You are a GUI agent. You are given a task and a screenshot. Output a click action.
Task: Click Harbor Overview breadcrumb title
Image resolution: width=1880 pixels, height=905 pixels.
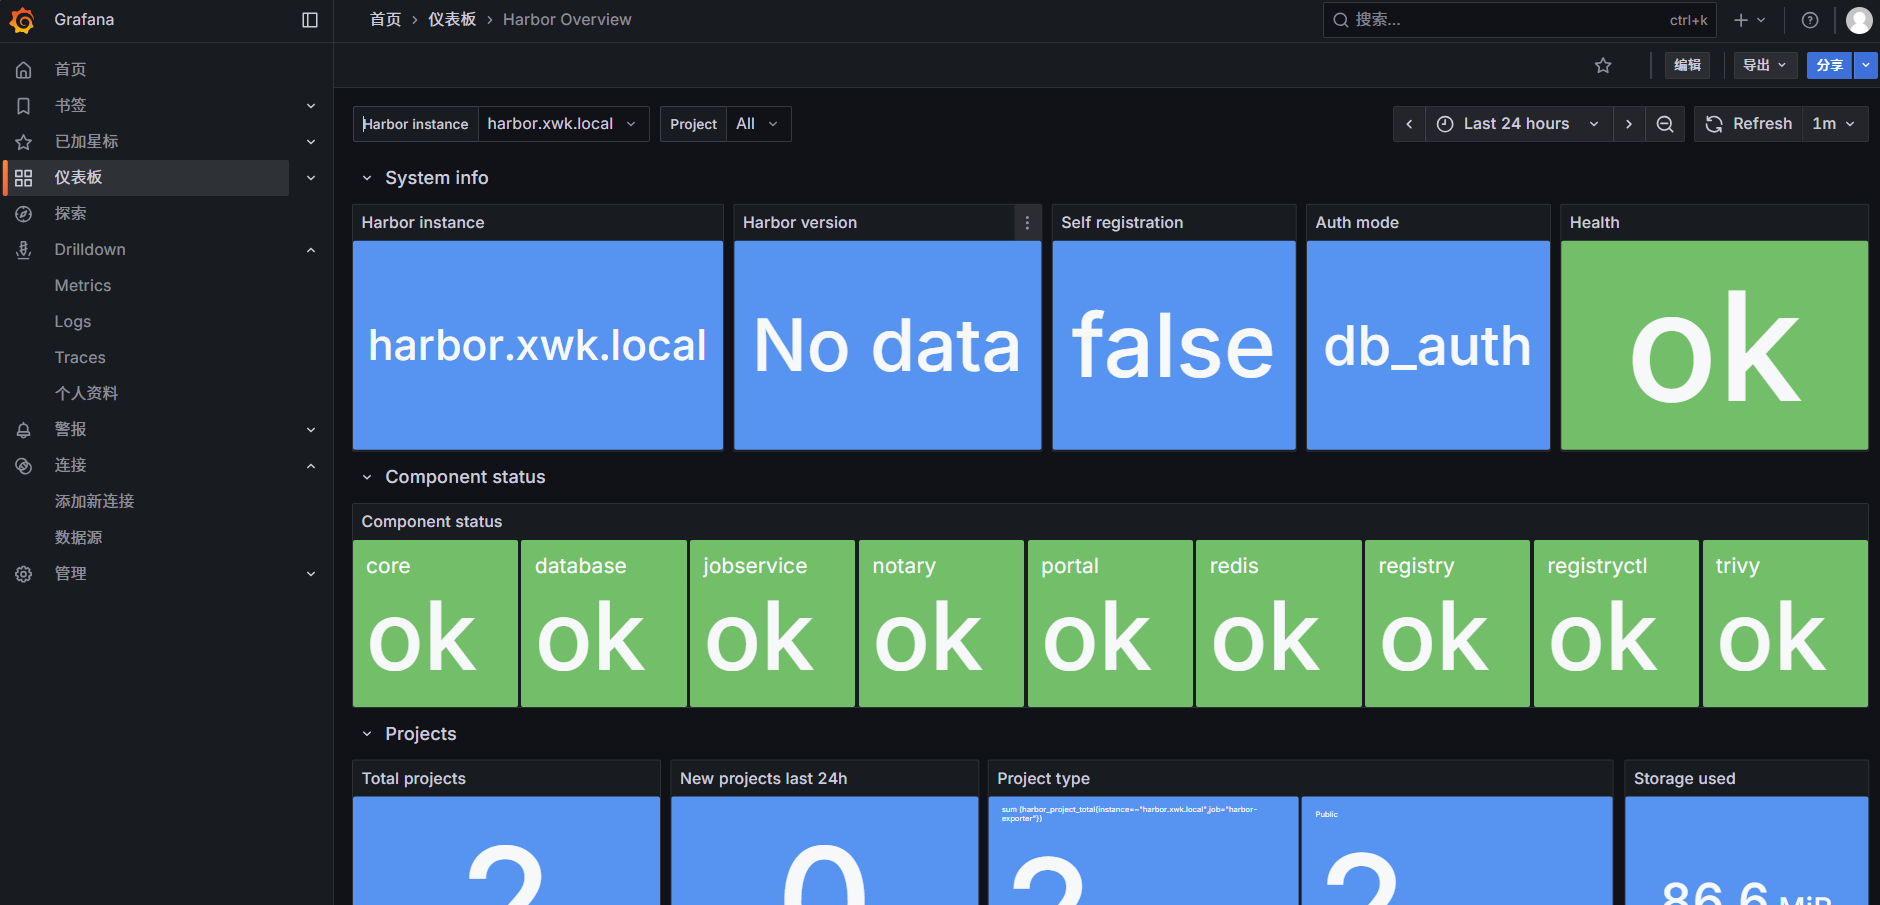567,20
